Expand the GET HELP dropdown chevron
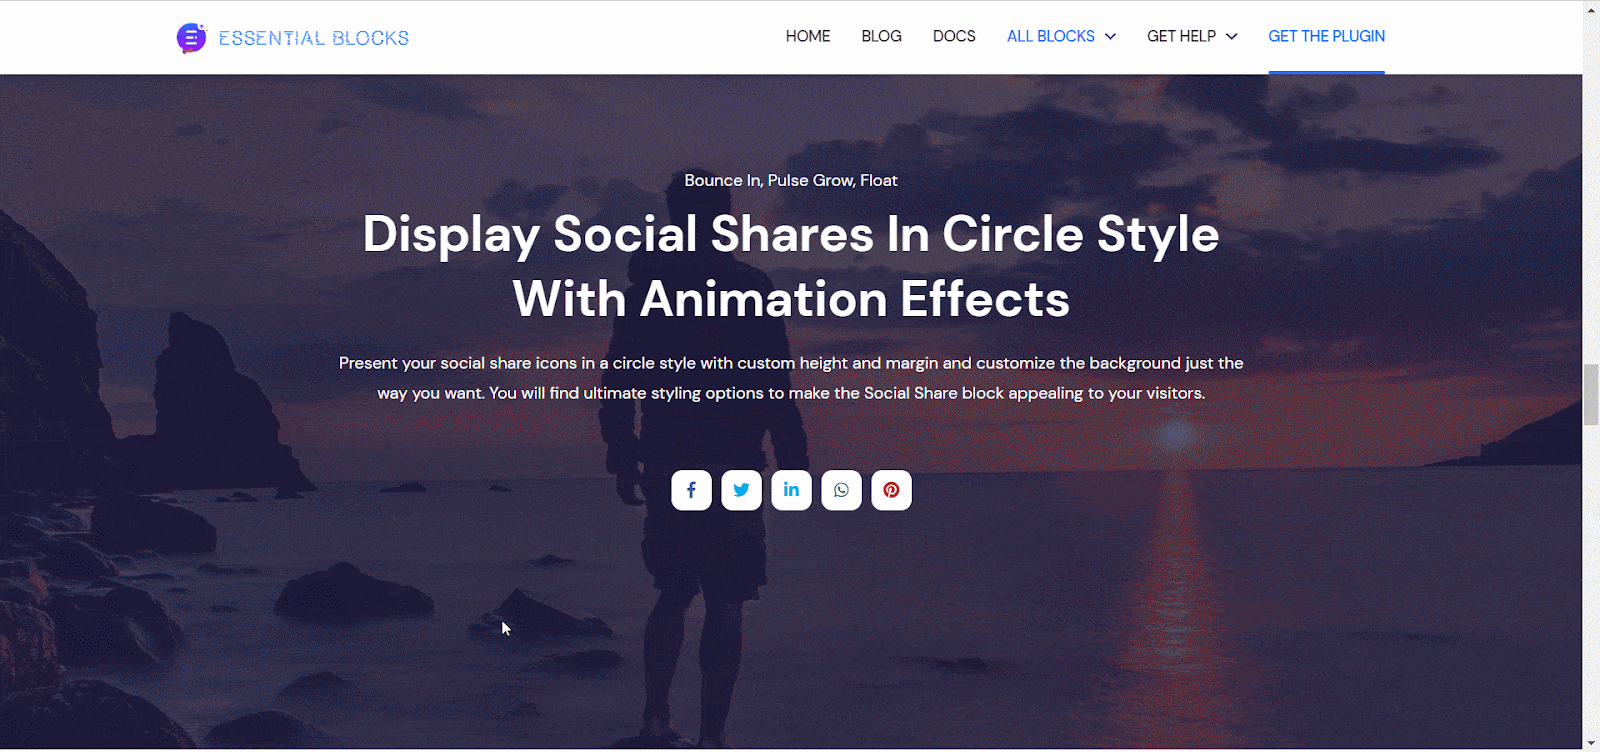This screenshot has width=1600, height=752. tap(1231, 37)
